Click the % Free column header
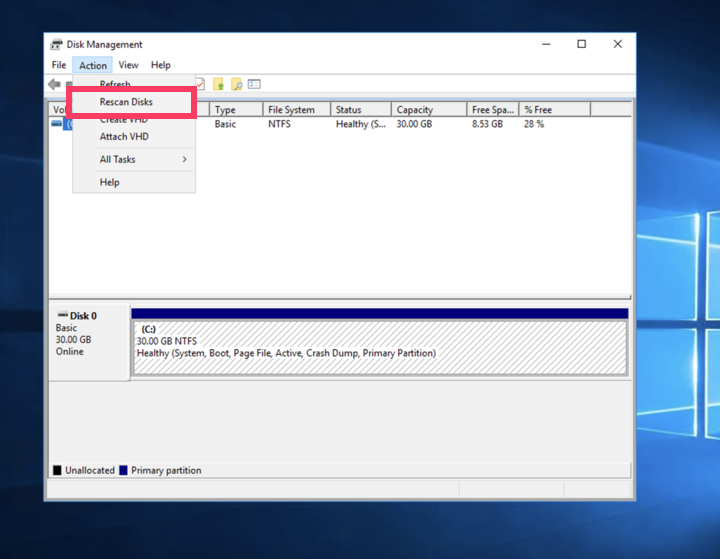 [x=555, y=110]
